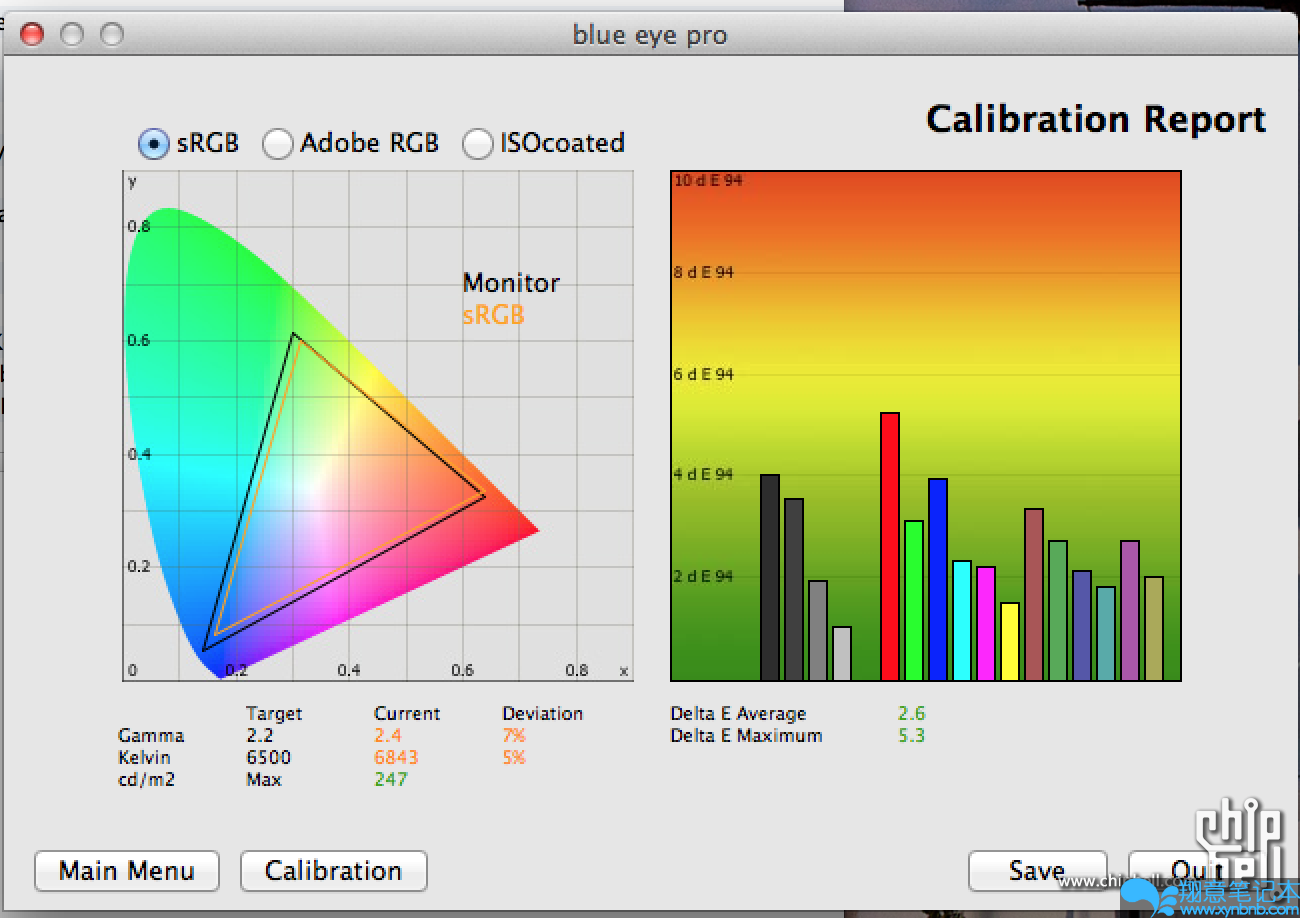Click the Gamma deviation 7%
Viewport: 1300px width, 918px height.
coord(514,736)
